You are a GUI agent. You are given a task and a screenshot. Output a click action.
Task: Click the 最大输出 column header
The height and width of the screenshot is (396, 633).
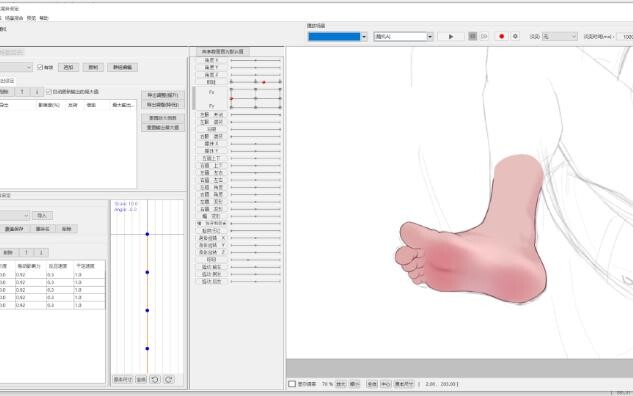pyautogui.click(x=122, y=105)
